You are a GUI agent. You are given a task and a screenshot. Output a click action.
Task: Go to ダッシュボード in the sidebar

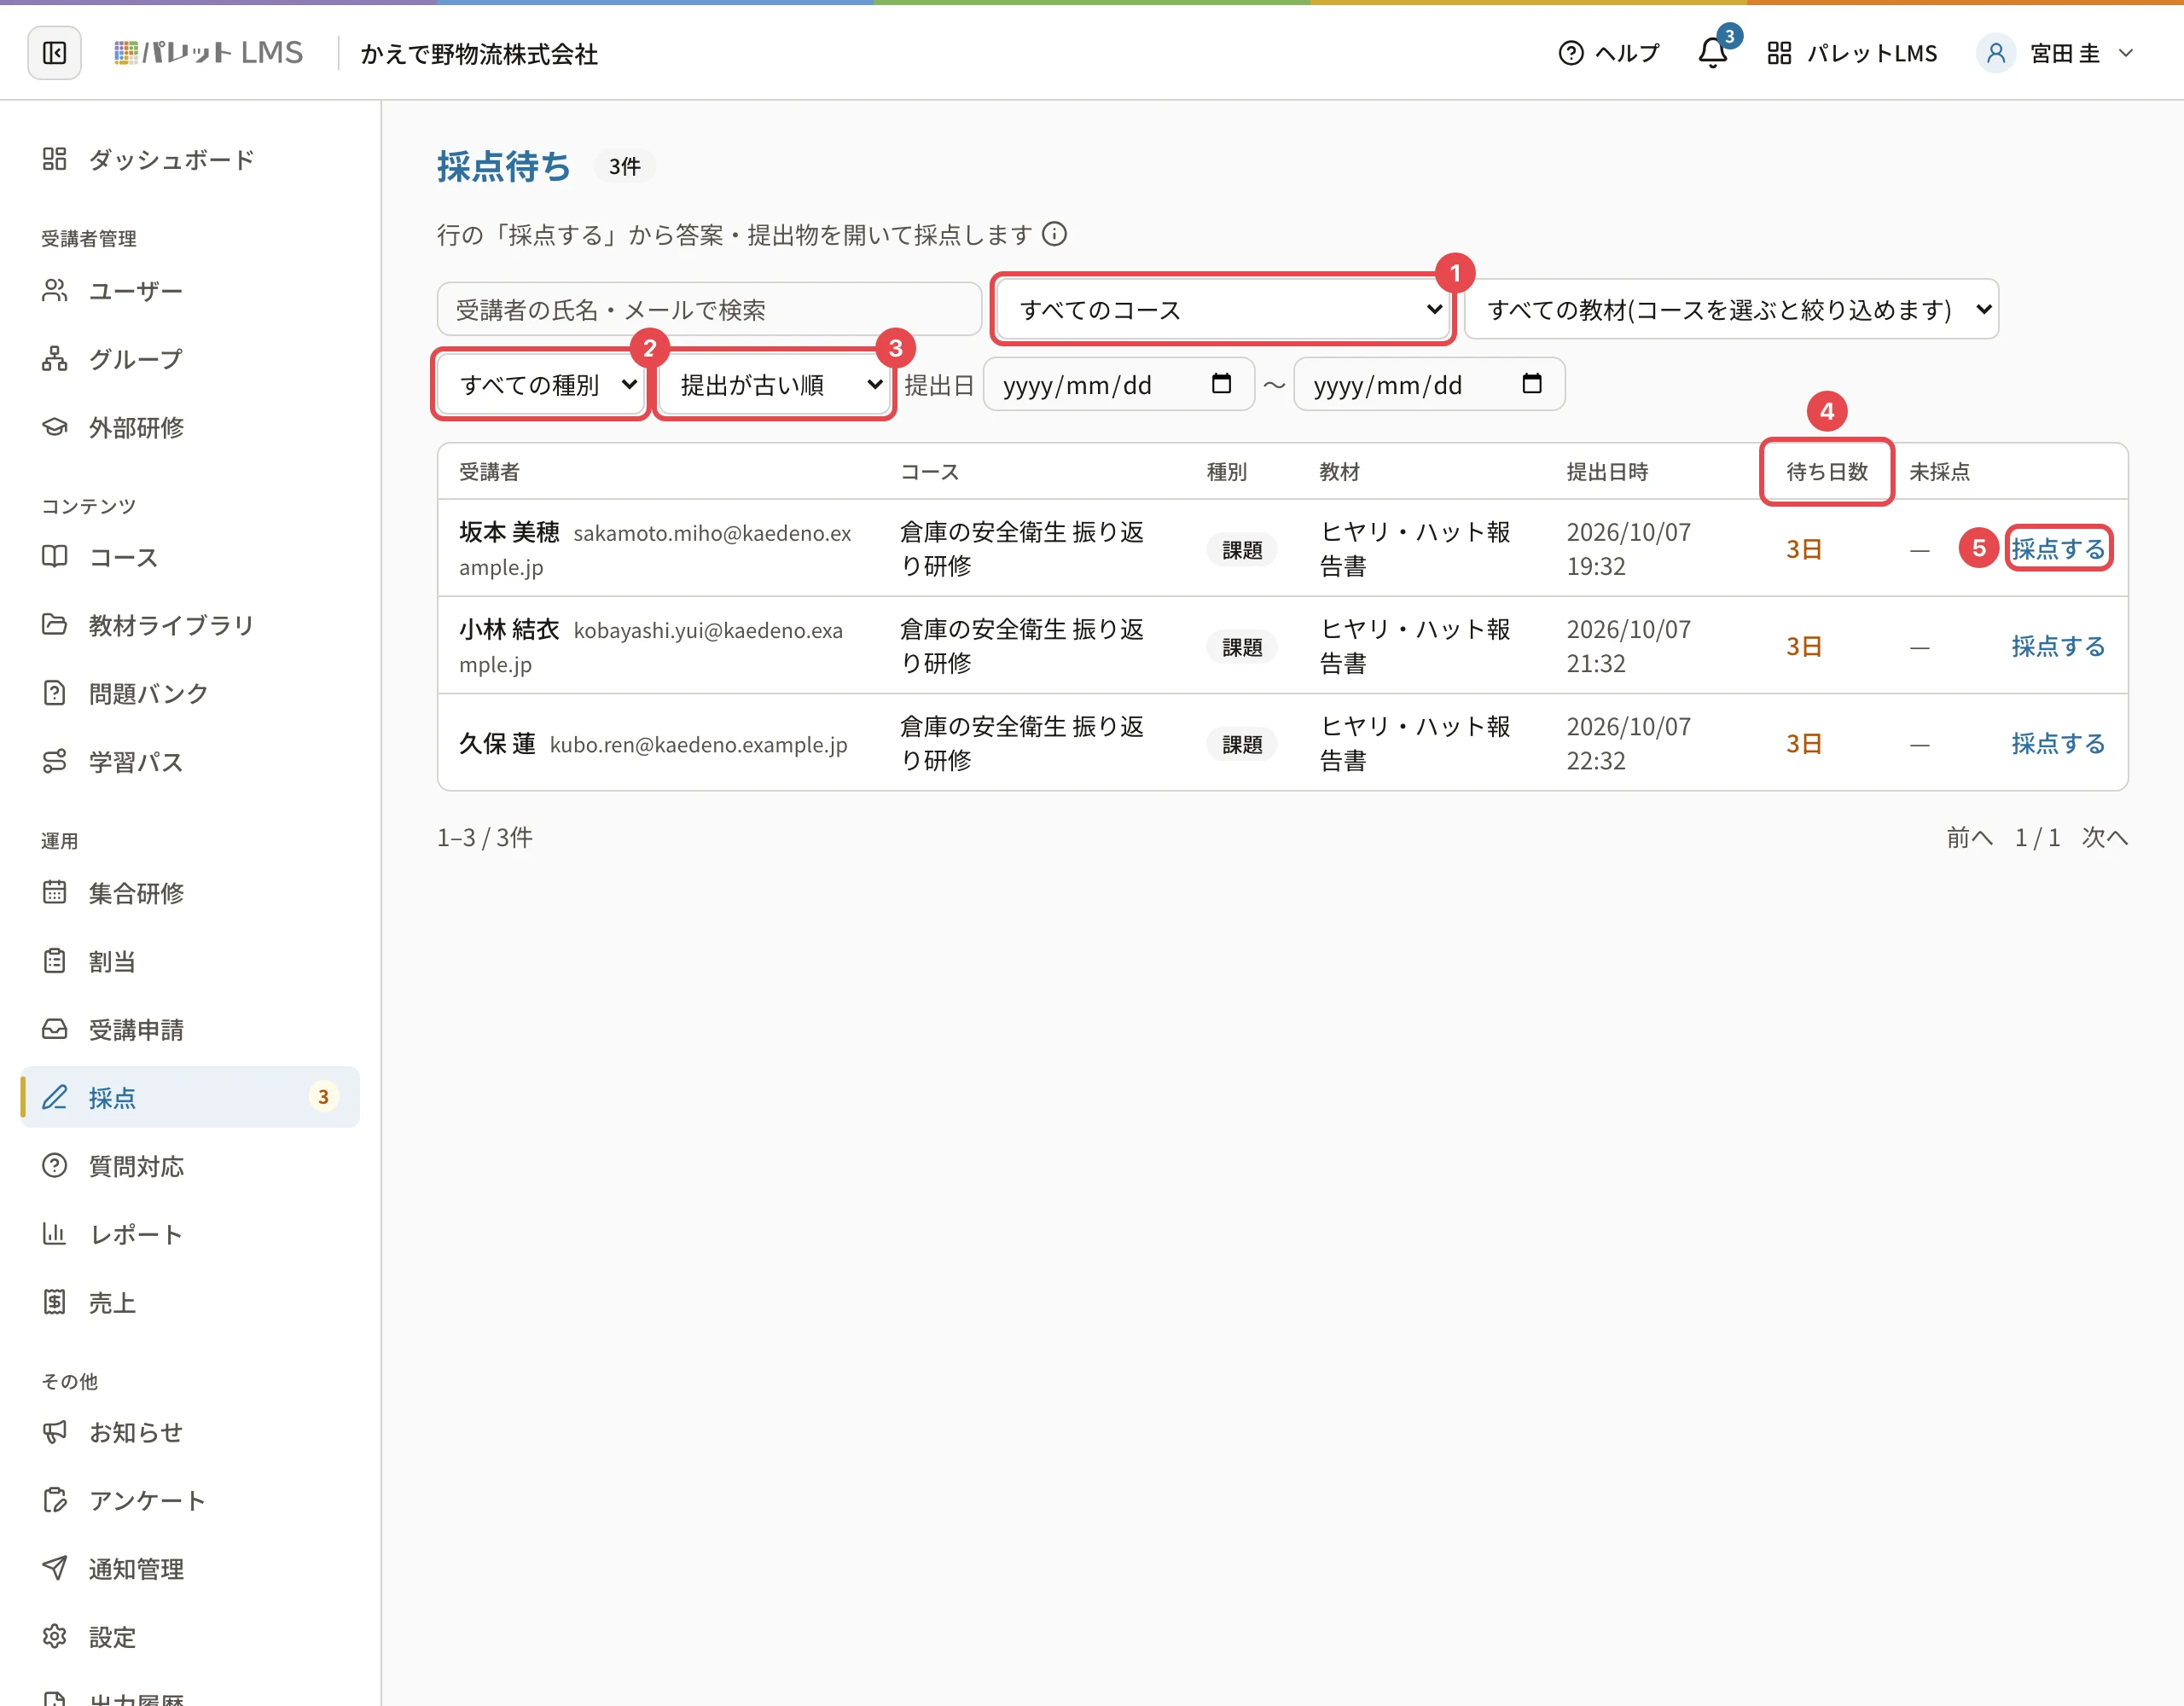190,159
